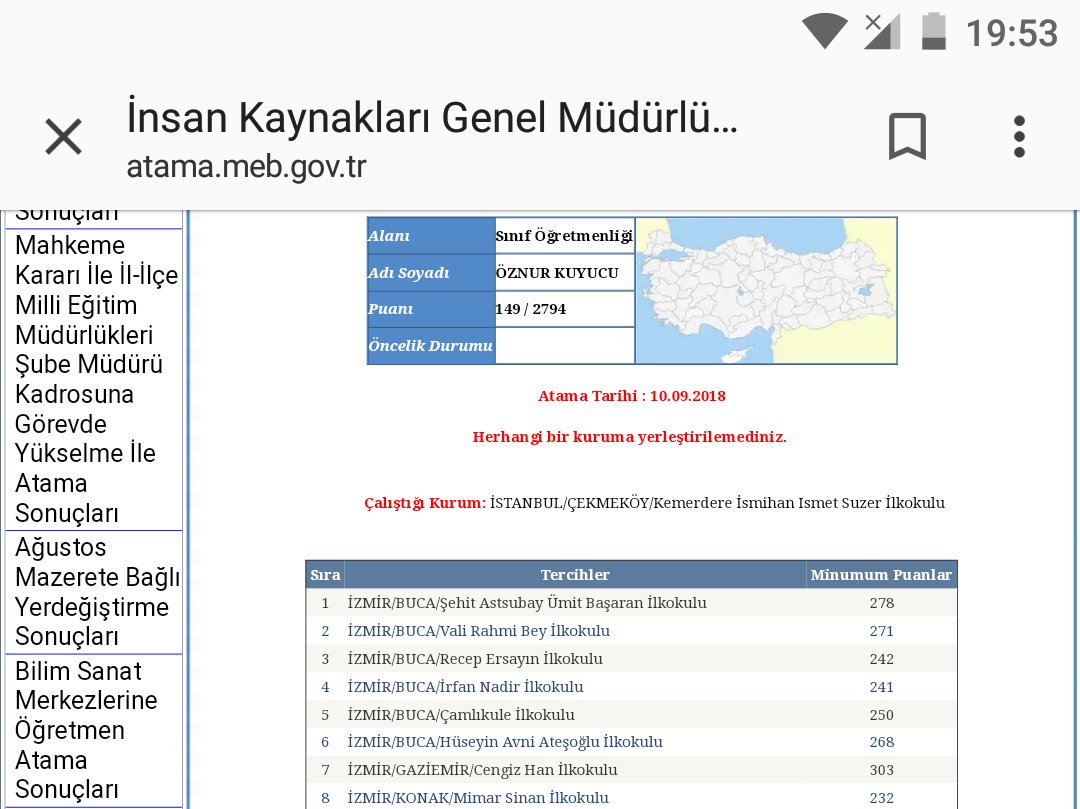Click the Turkey map image

[766, 291]
